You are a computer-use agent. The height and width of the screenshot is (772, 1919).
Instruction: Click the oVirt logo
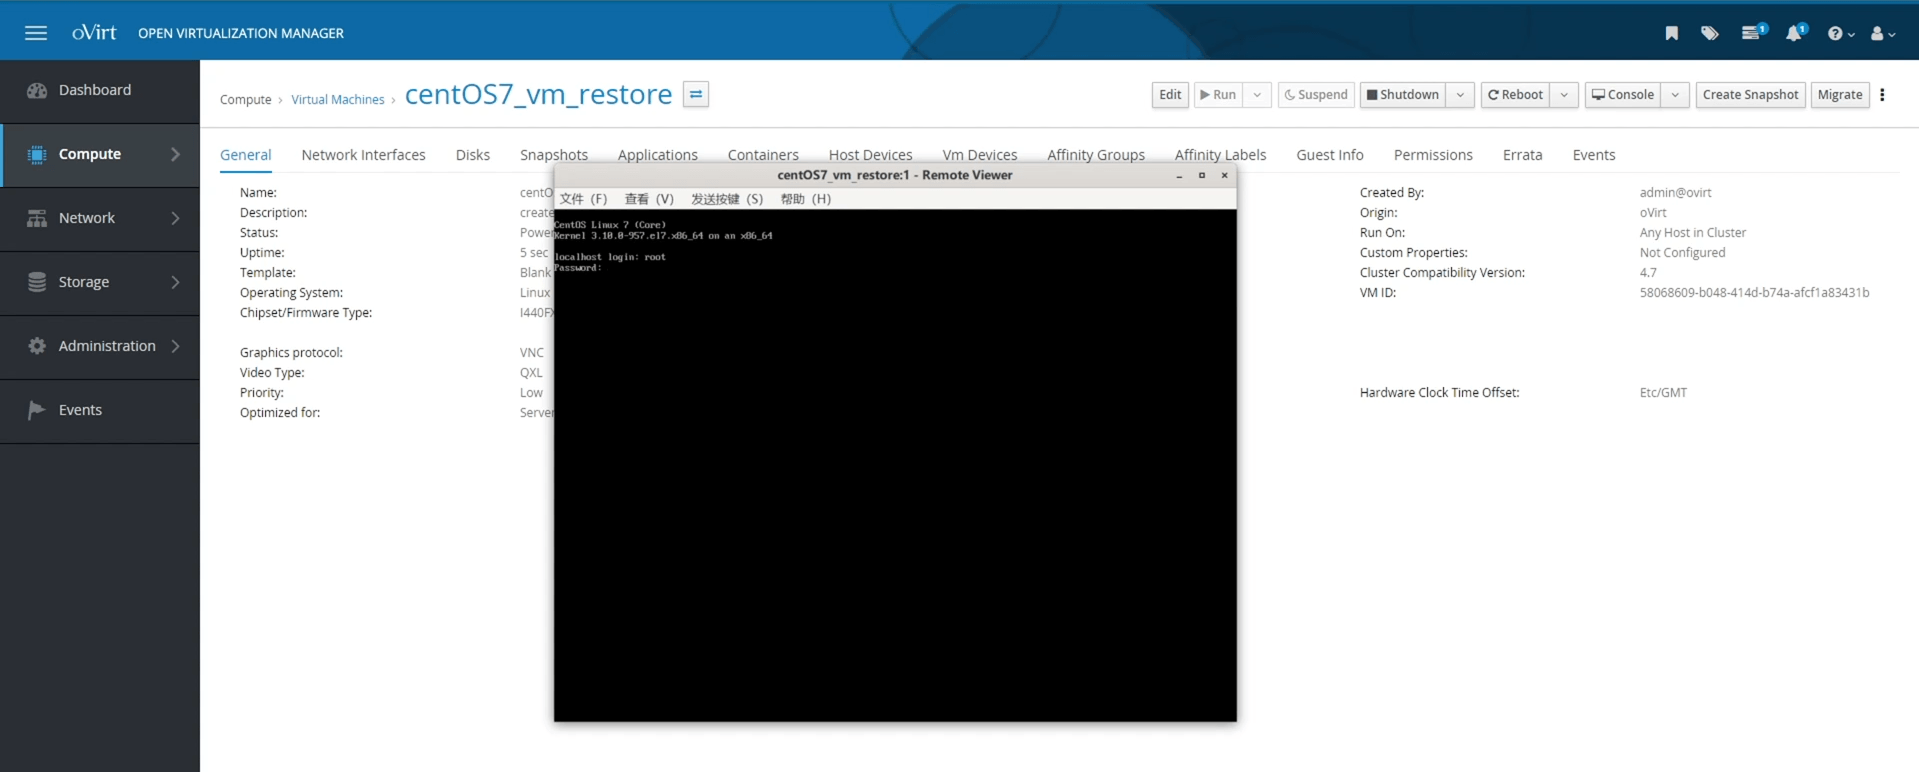click(x=94, y=32)
